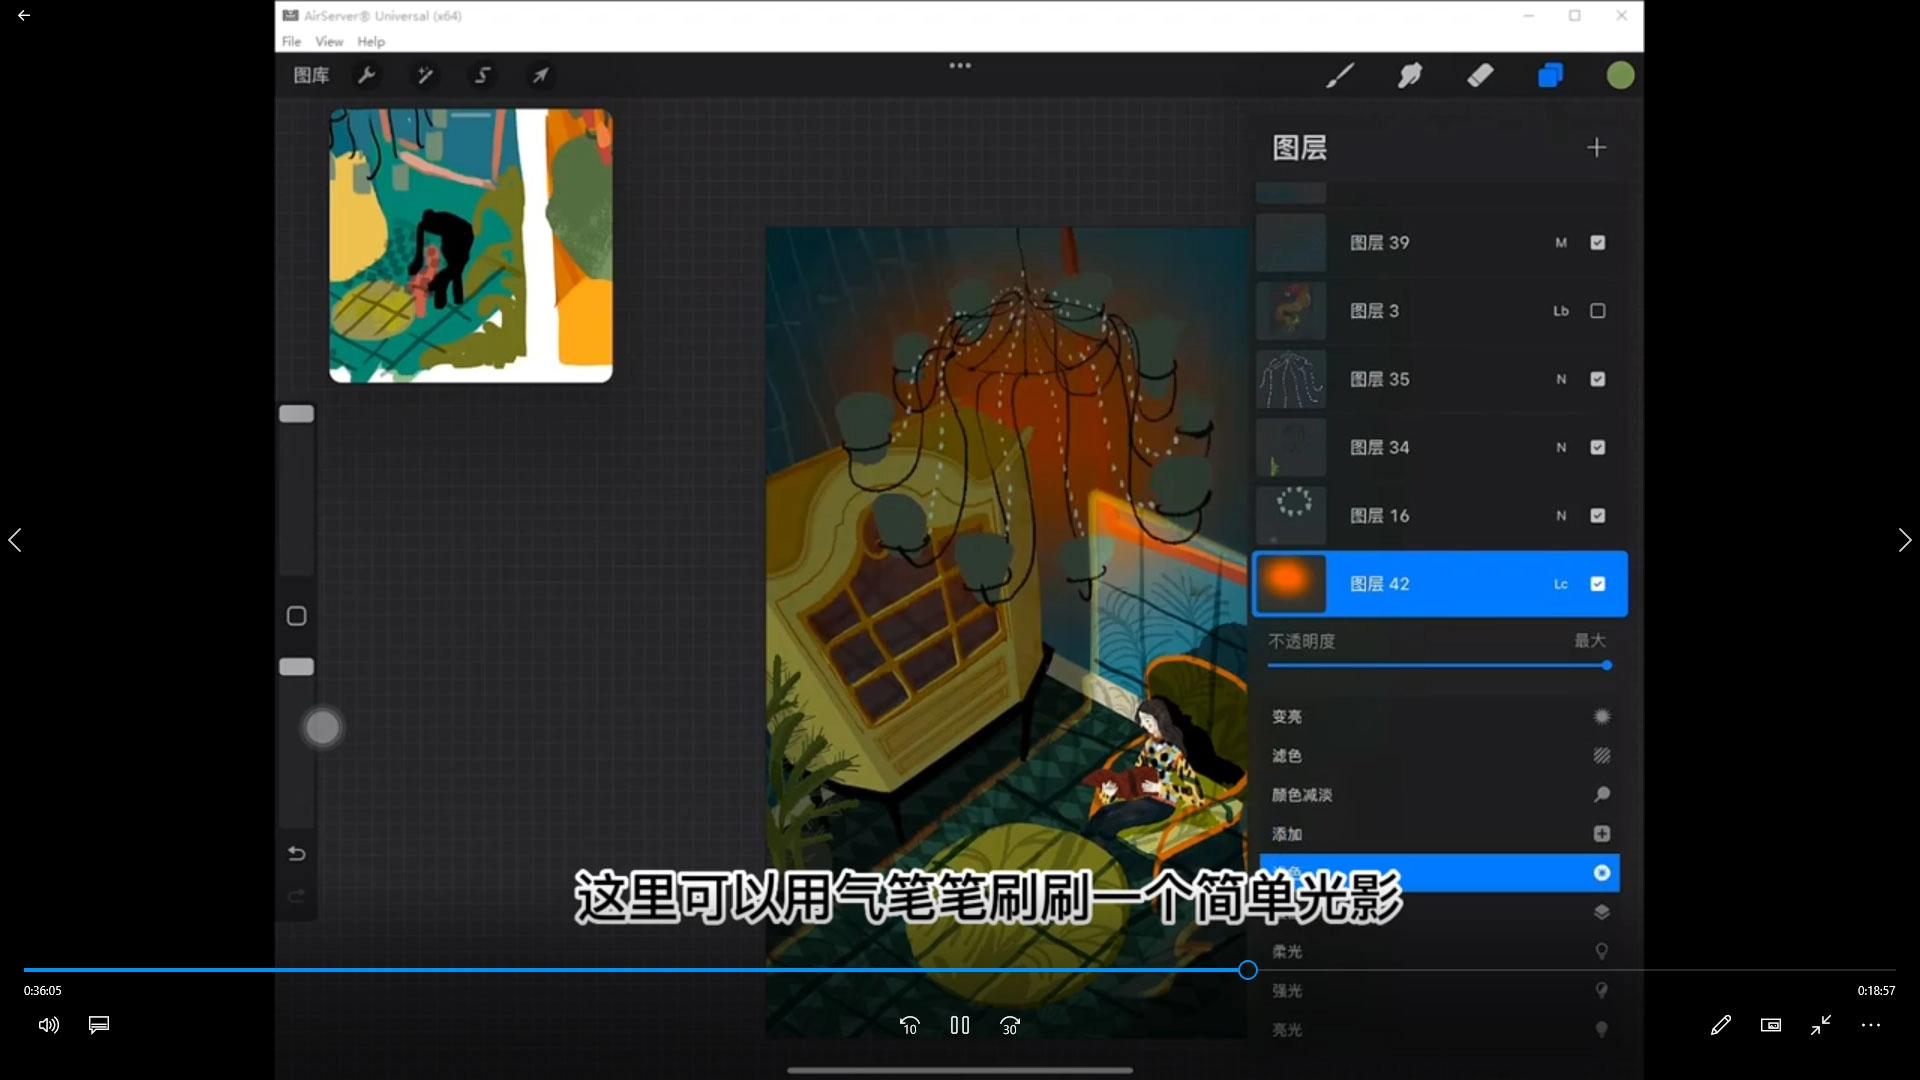Collapse blend mode Lc of 图层 42
The image size is (1920, 1080).
click(x=1561, y=584)
